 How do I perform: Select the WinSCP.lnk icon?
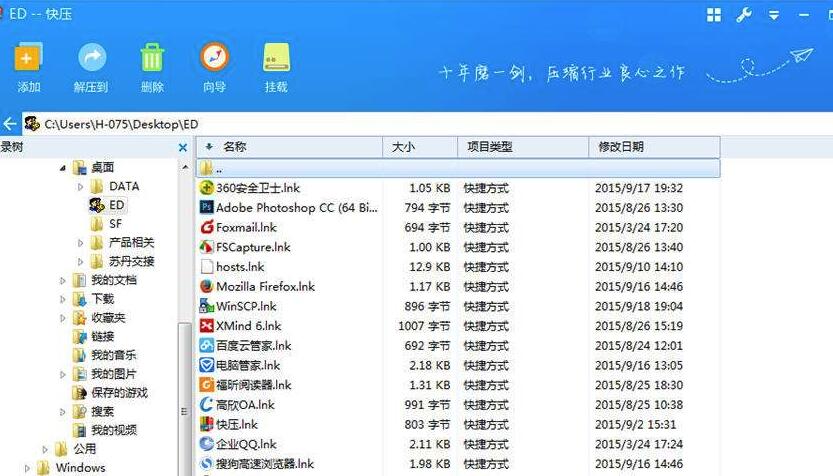(206, 306)
